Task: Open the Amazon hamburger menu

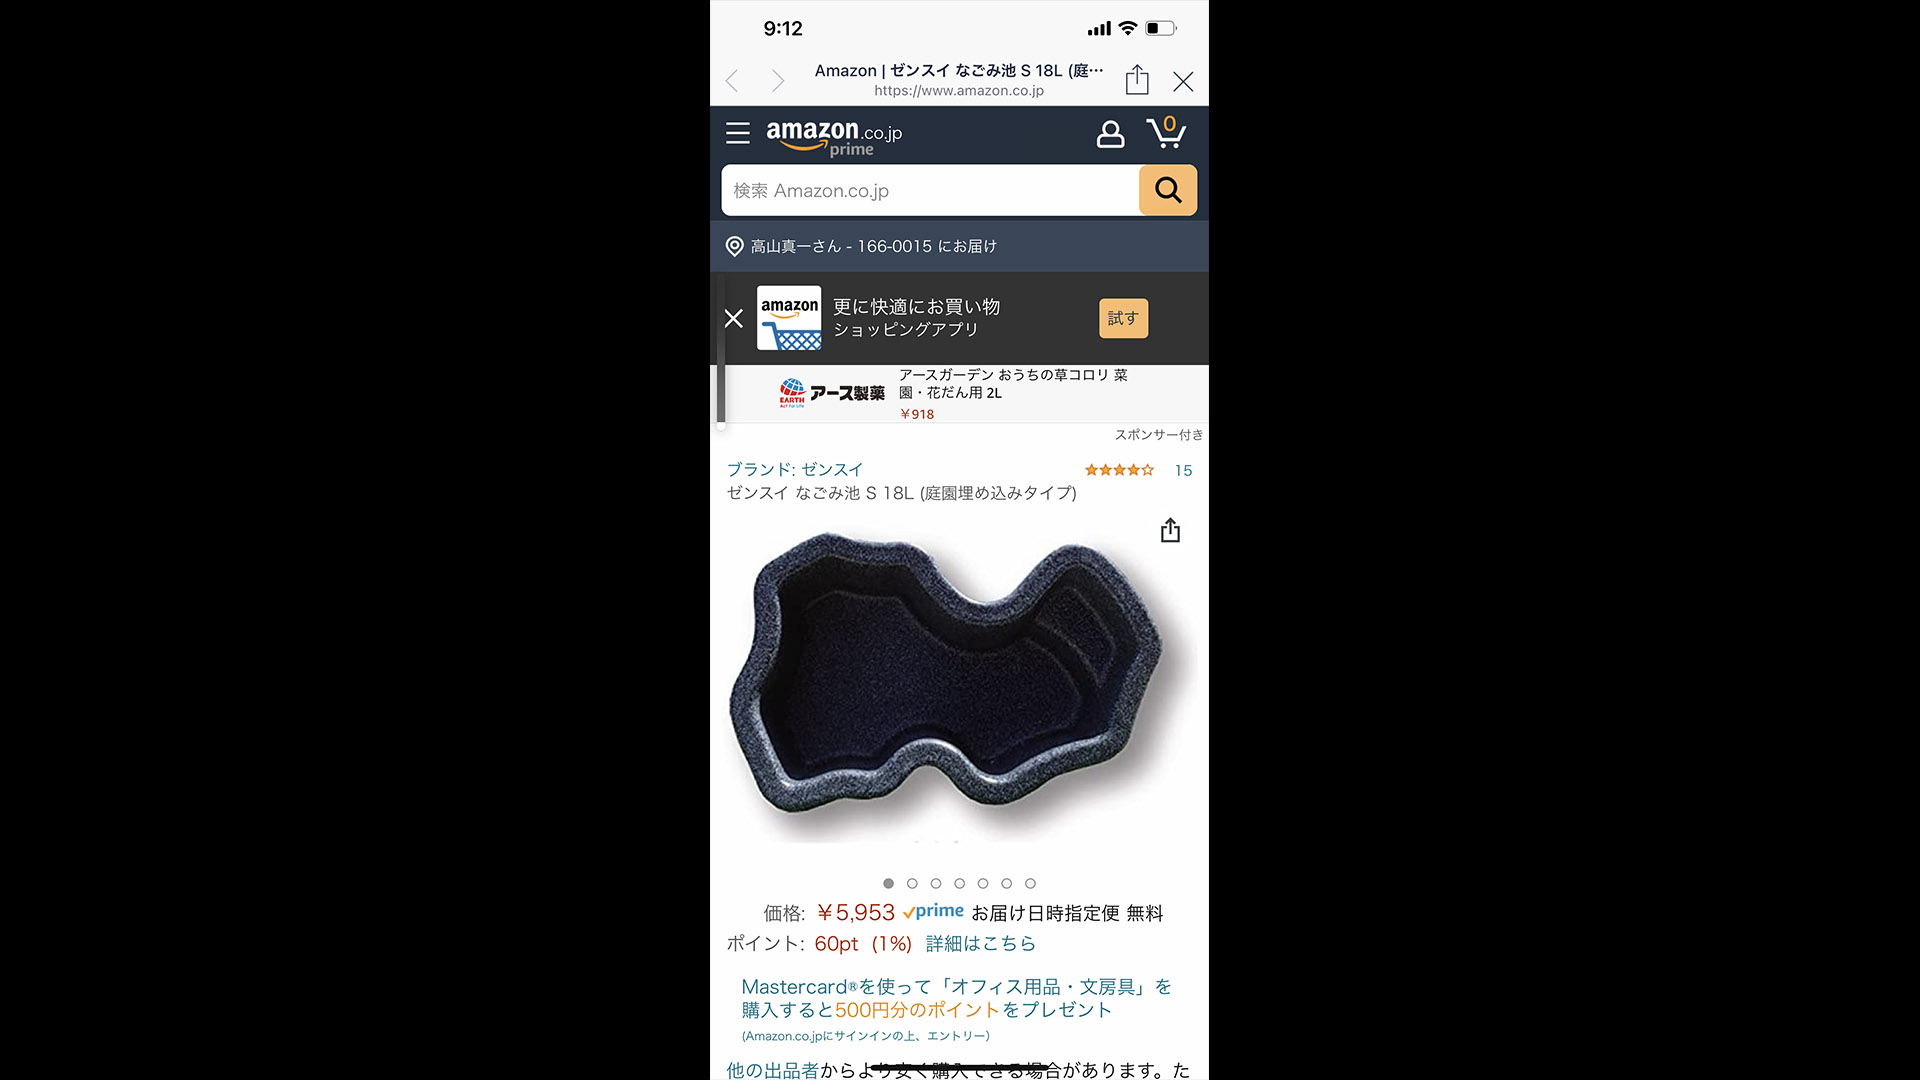Action: pos(738,133)
